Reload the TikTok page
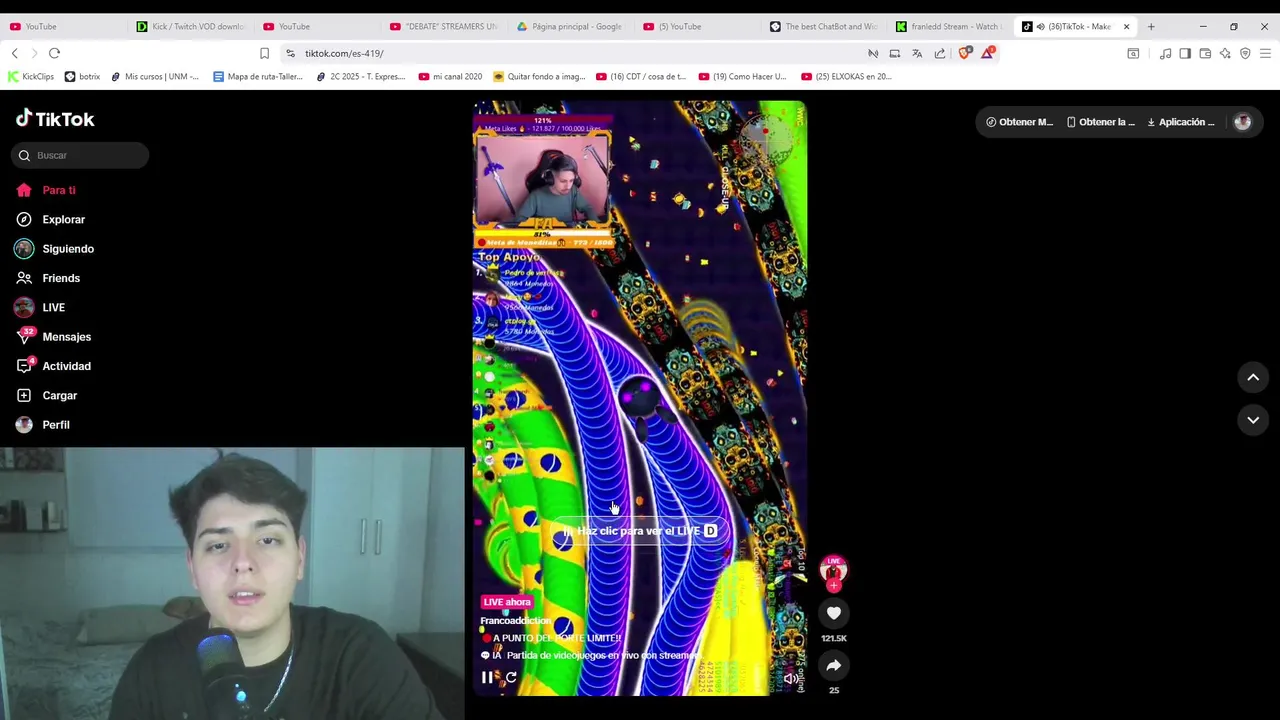The width and height of the screenshot is (1280, 720). click(54, 53)
